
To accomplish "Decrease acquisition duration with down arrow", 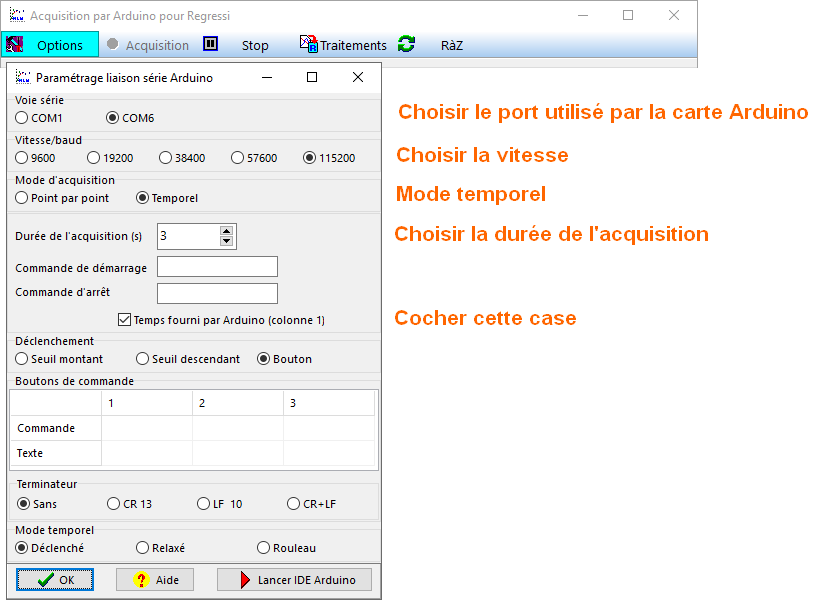I will pyautogui.click(x=226, y=241).
